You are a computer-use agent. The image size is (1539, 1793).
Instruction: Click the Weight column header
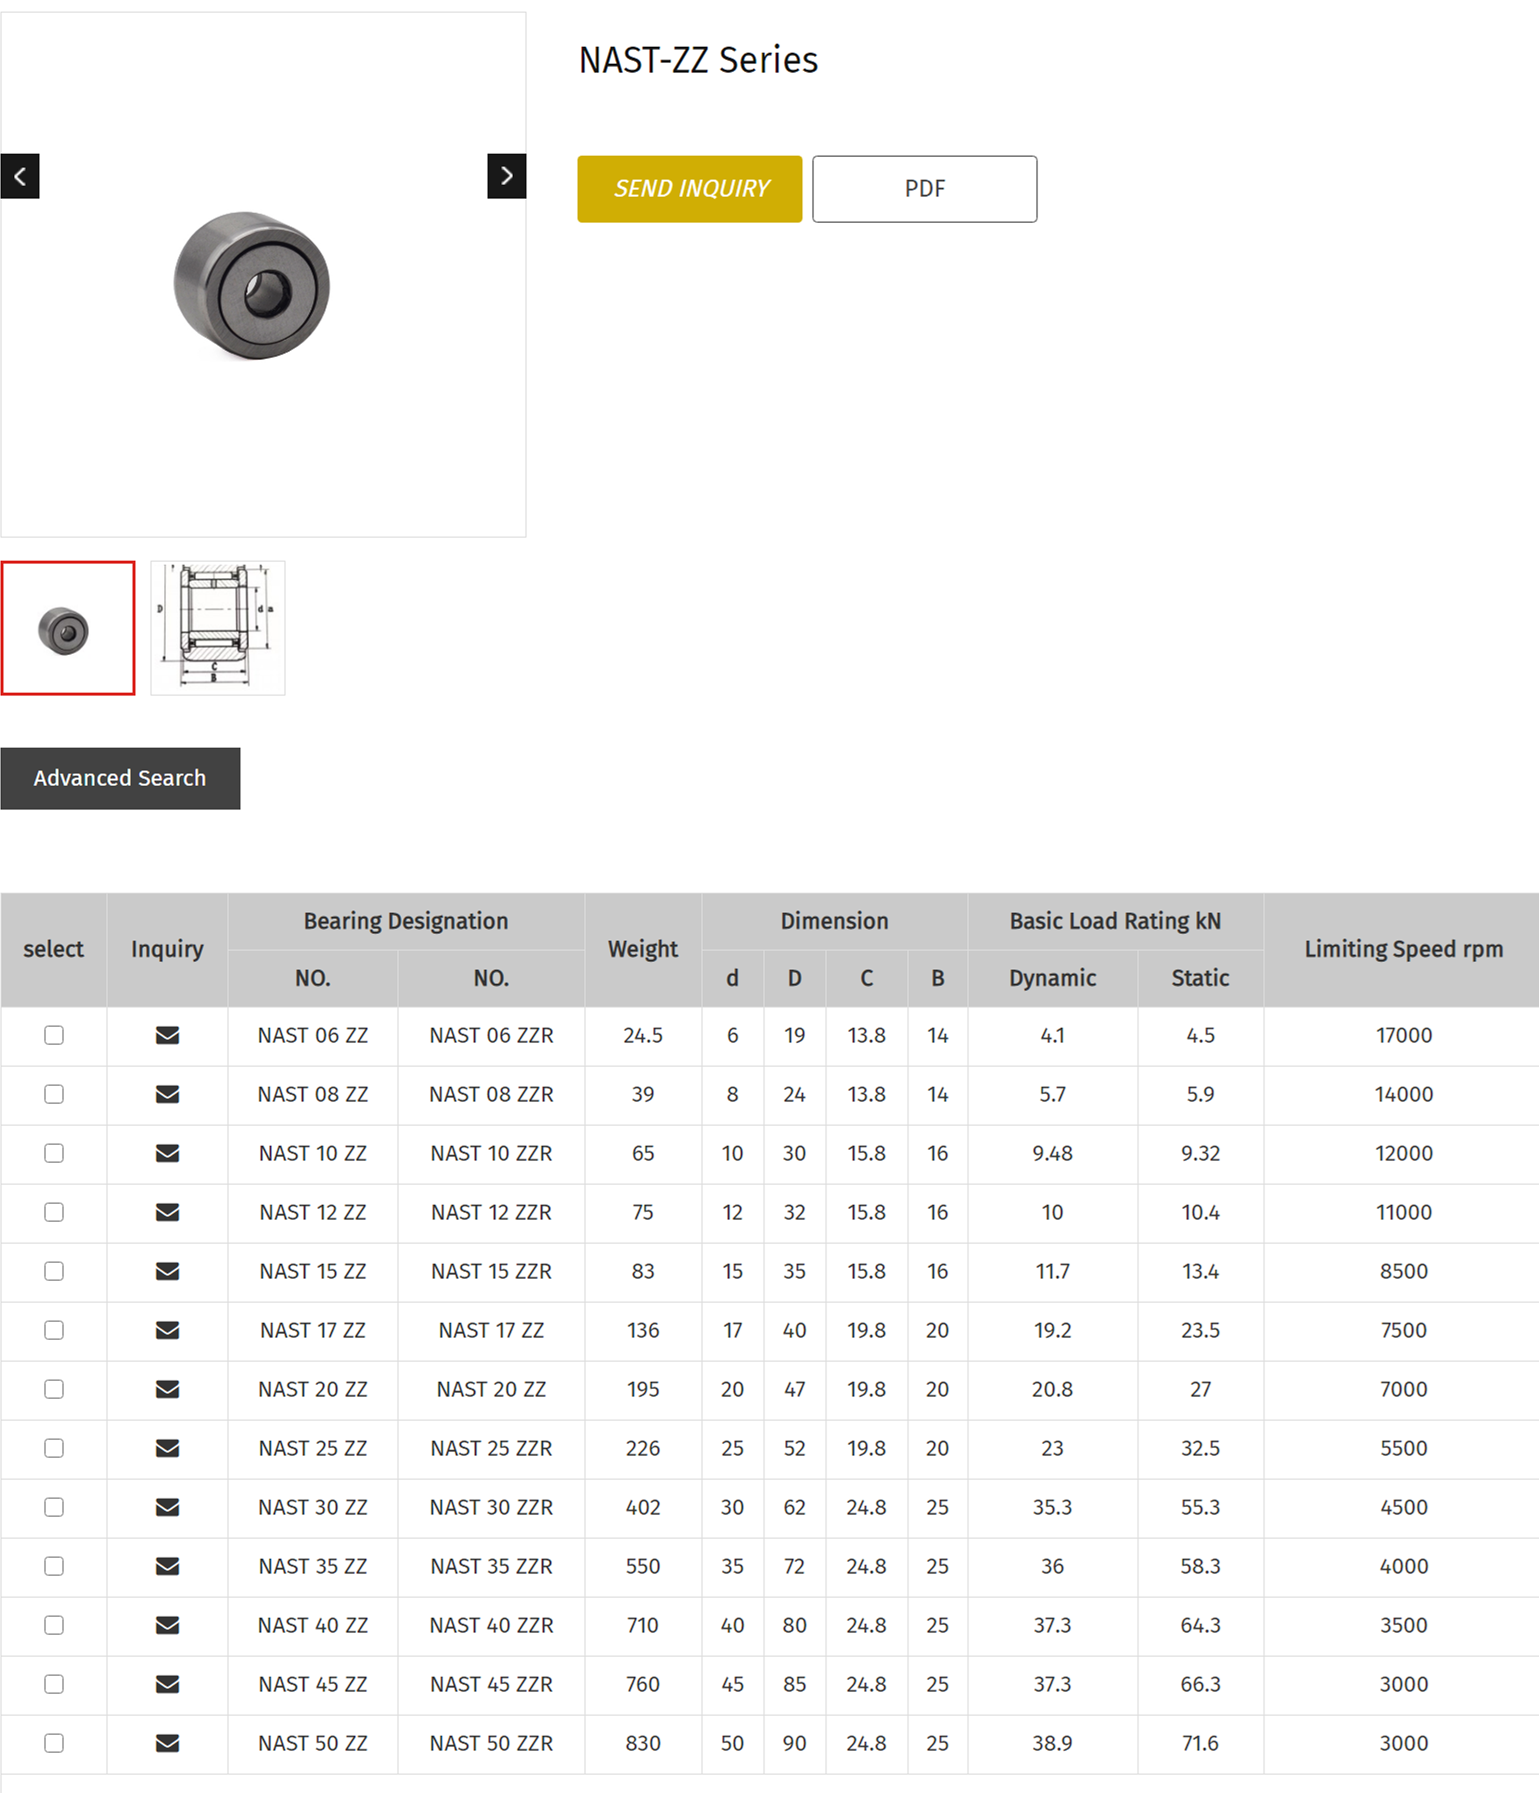[x=642, y=949]
